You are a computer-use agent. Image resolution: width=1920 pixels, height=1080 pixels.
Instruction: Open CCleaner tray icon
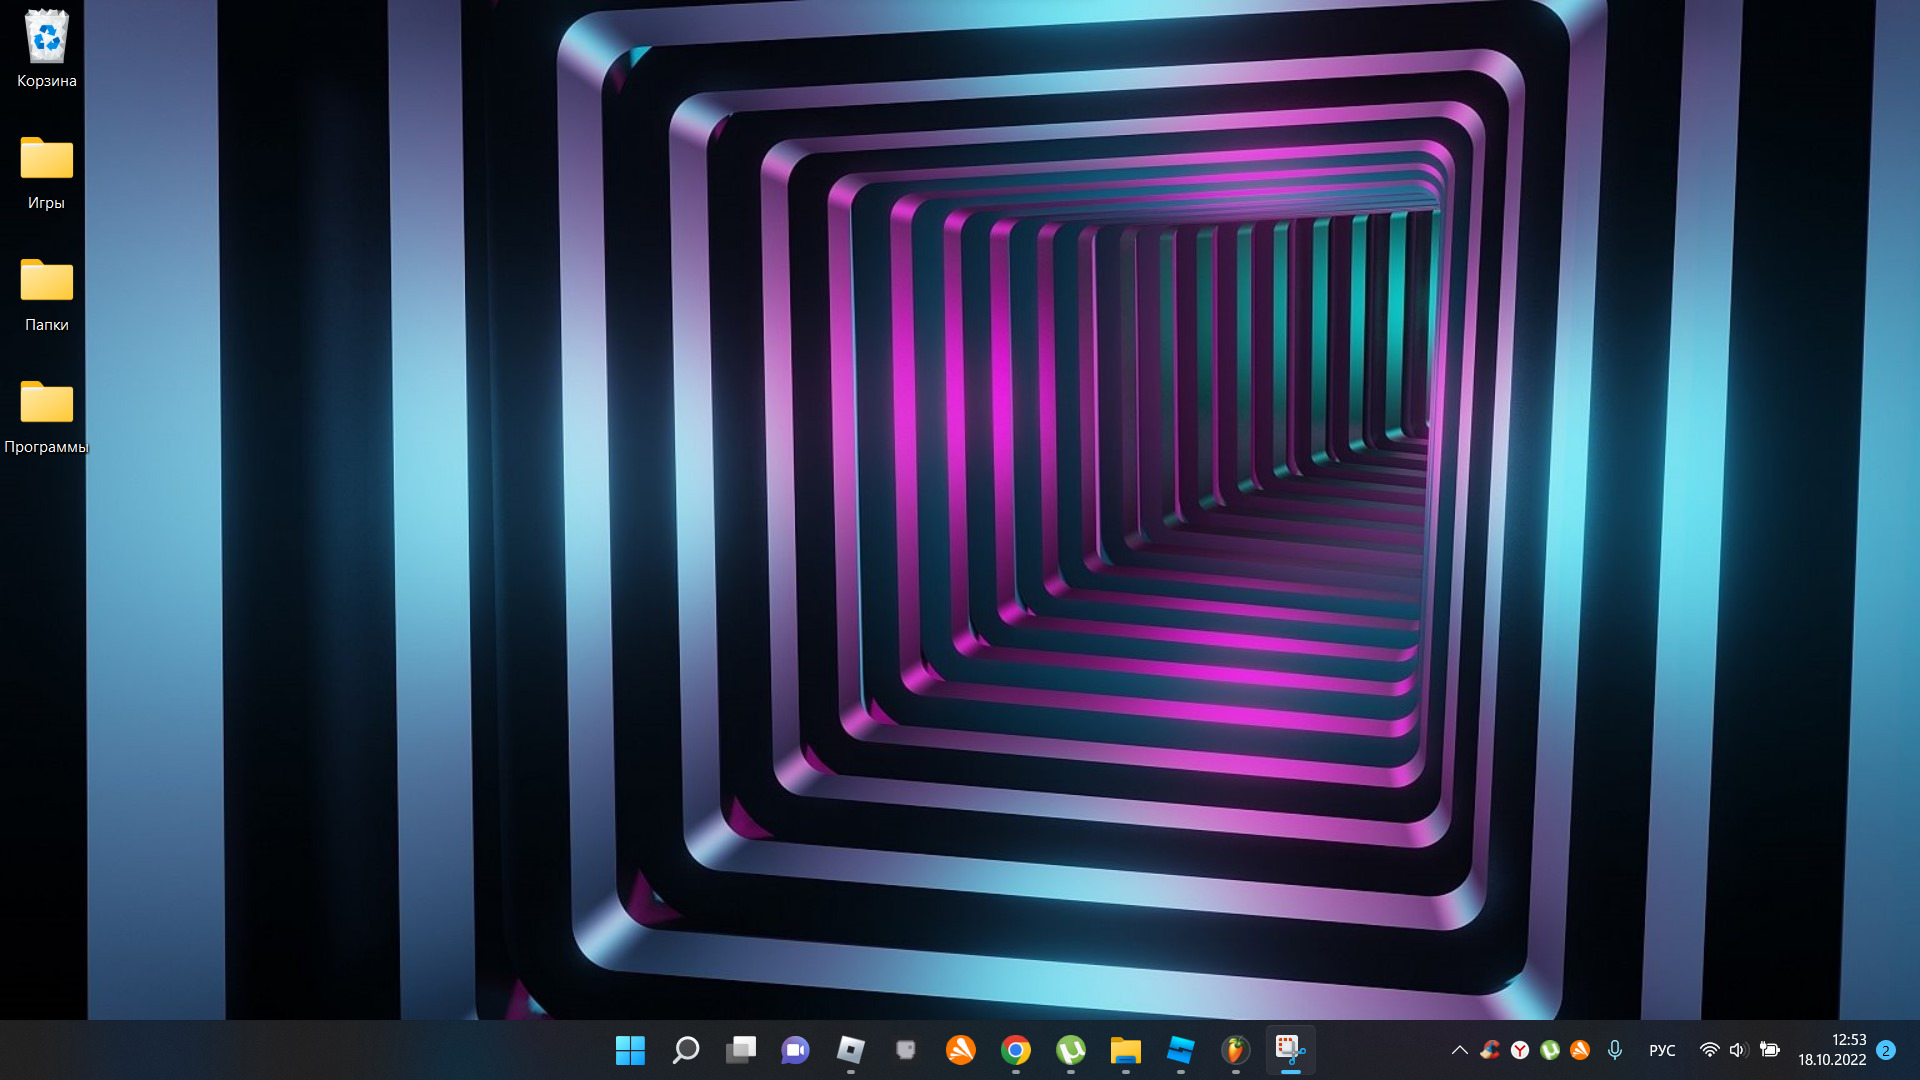(1490, 1050)
